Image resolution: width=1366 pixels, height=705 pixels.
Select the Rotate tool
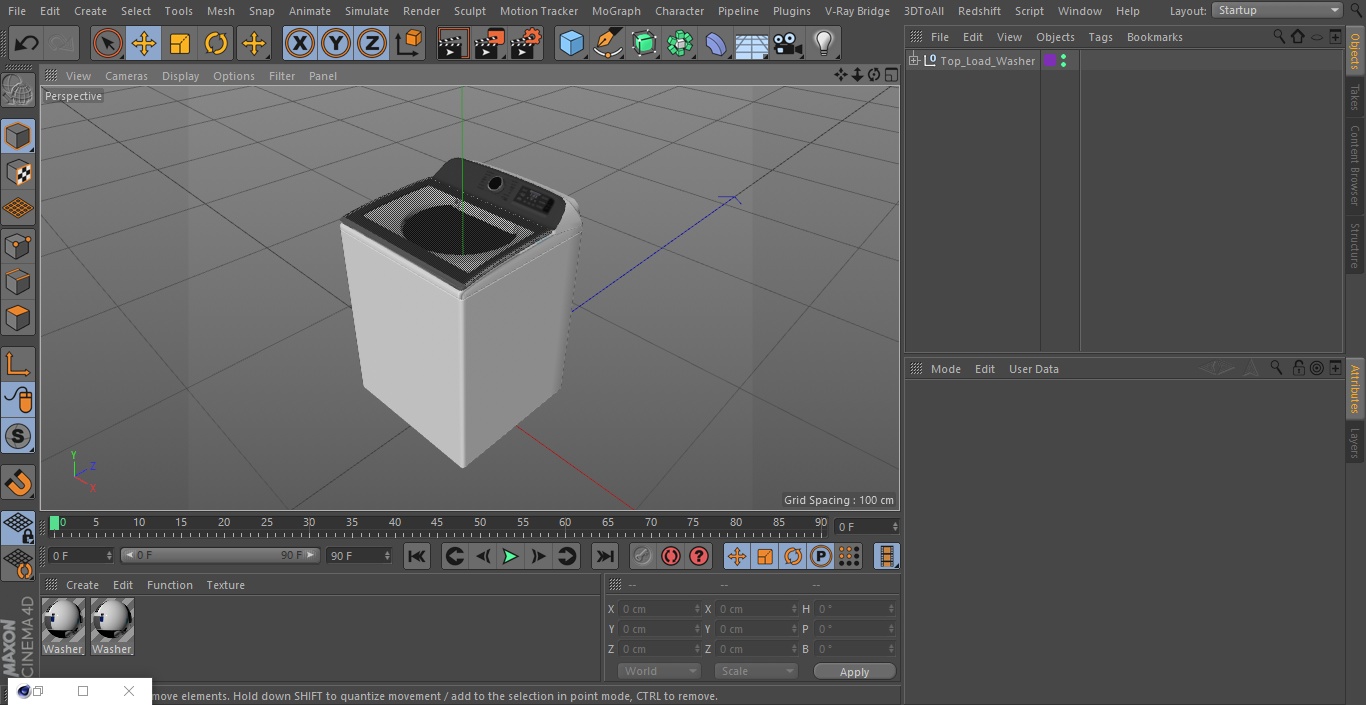[x=216, y=43]
